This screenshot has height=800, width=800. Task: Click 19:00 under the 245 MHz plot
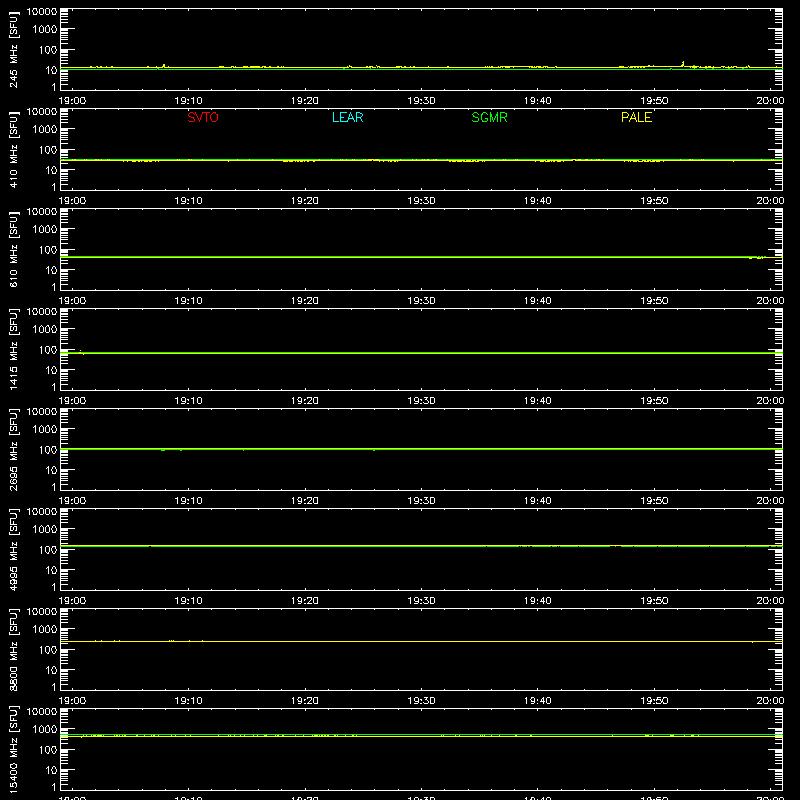[x=72, y=101]
